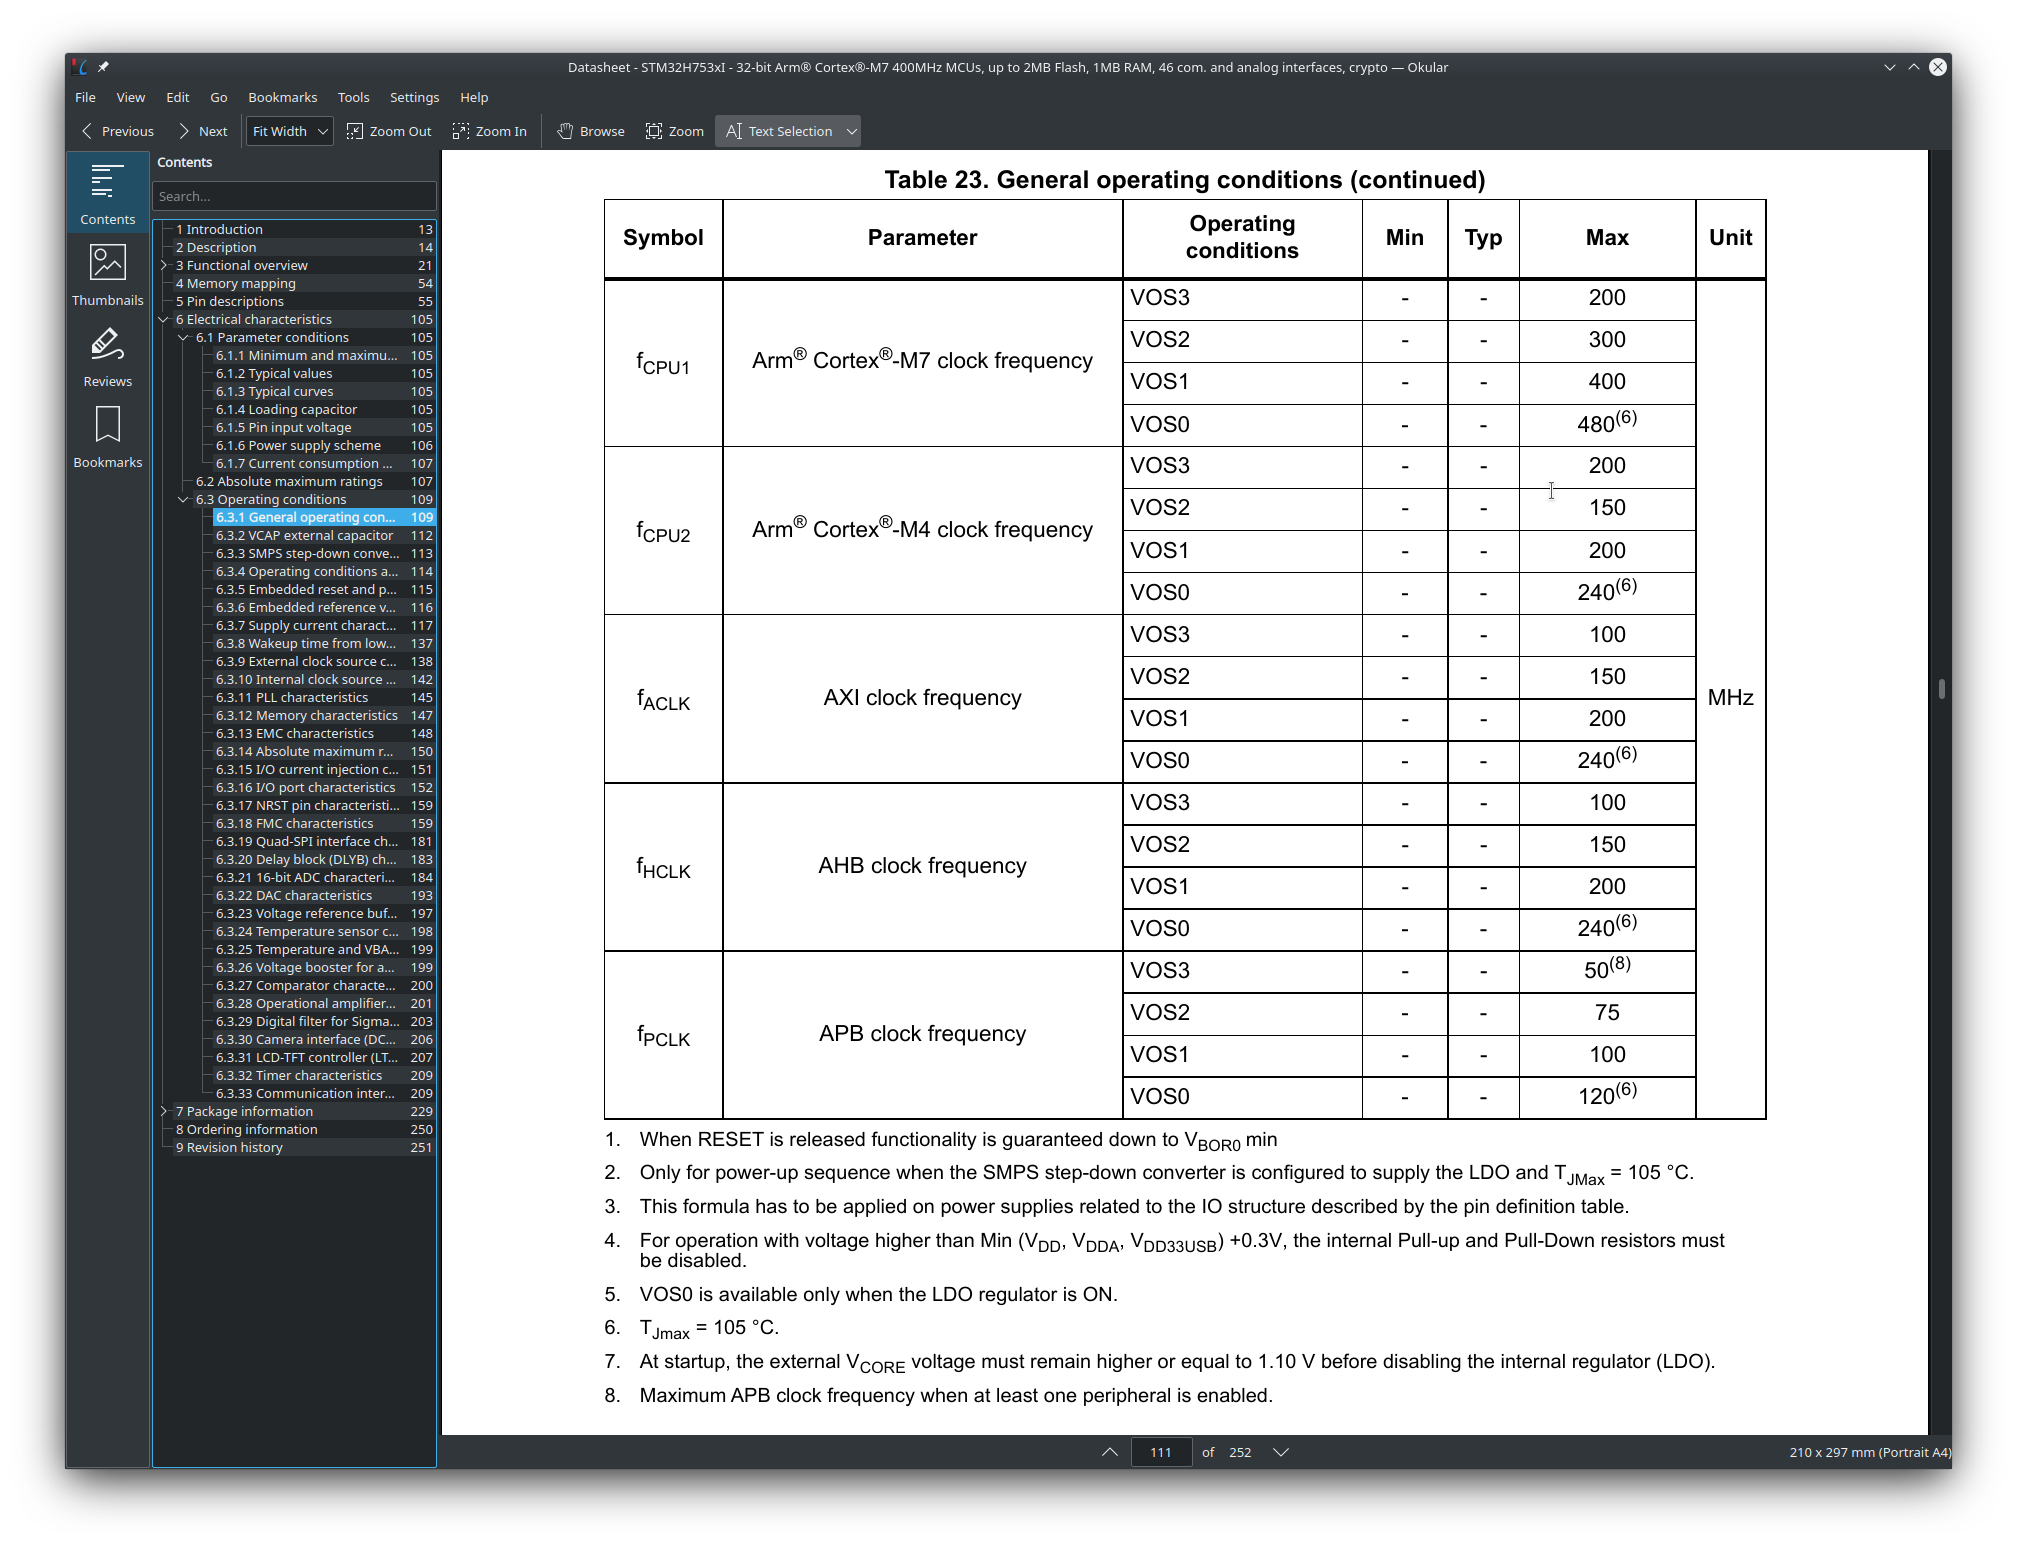Collapse 6.3 Operating conditions tree node
The height and width of the screenshot is (1546, 2017).
click(x=184, y=499)
